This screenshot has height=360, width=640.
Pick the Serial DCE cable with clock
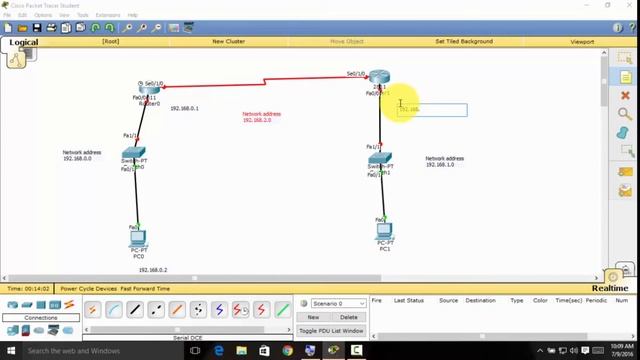[x=240, y=310]
